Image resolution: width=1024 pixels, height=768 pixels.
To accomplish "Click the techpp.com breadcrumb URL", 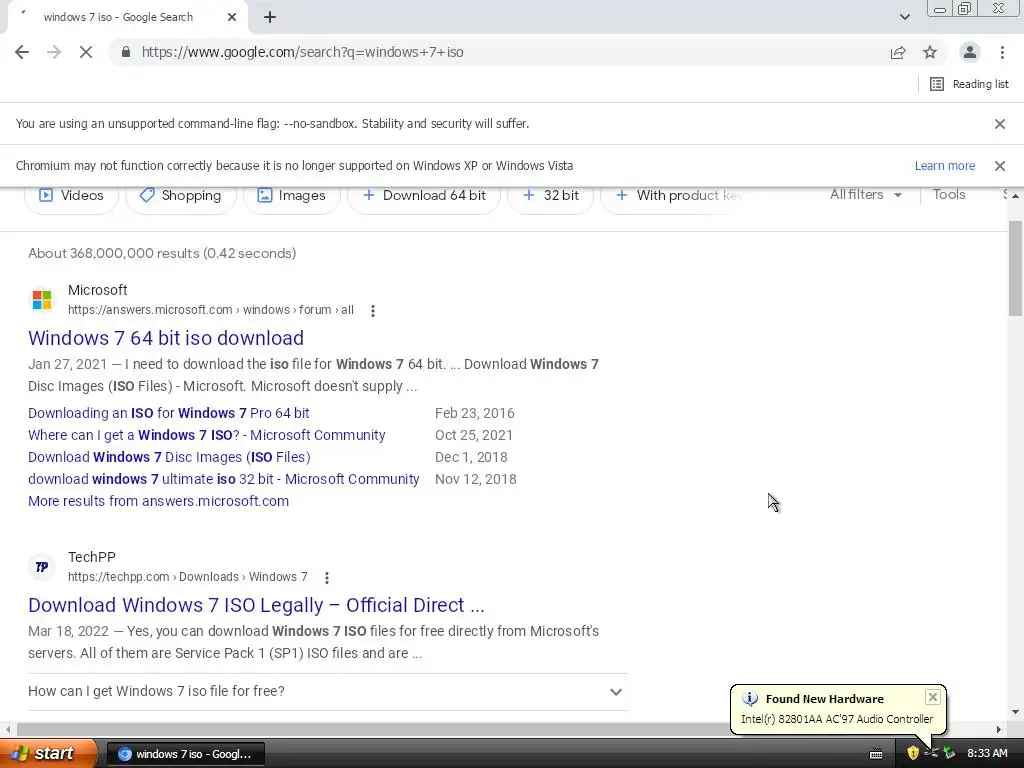I will point(187,577).
